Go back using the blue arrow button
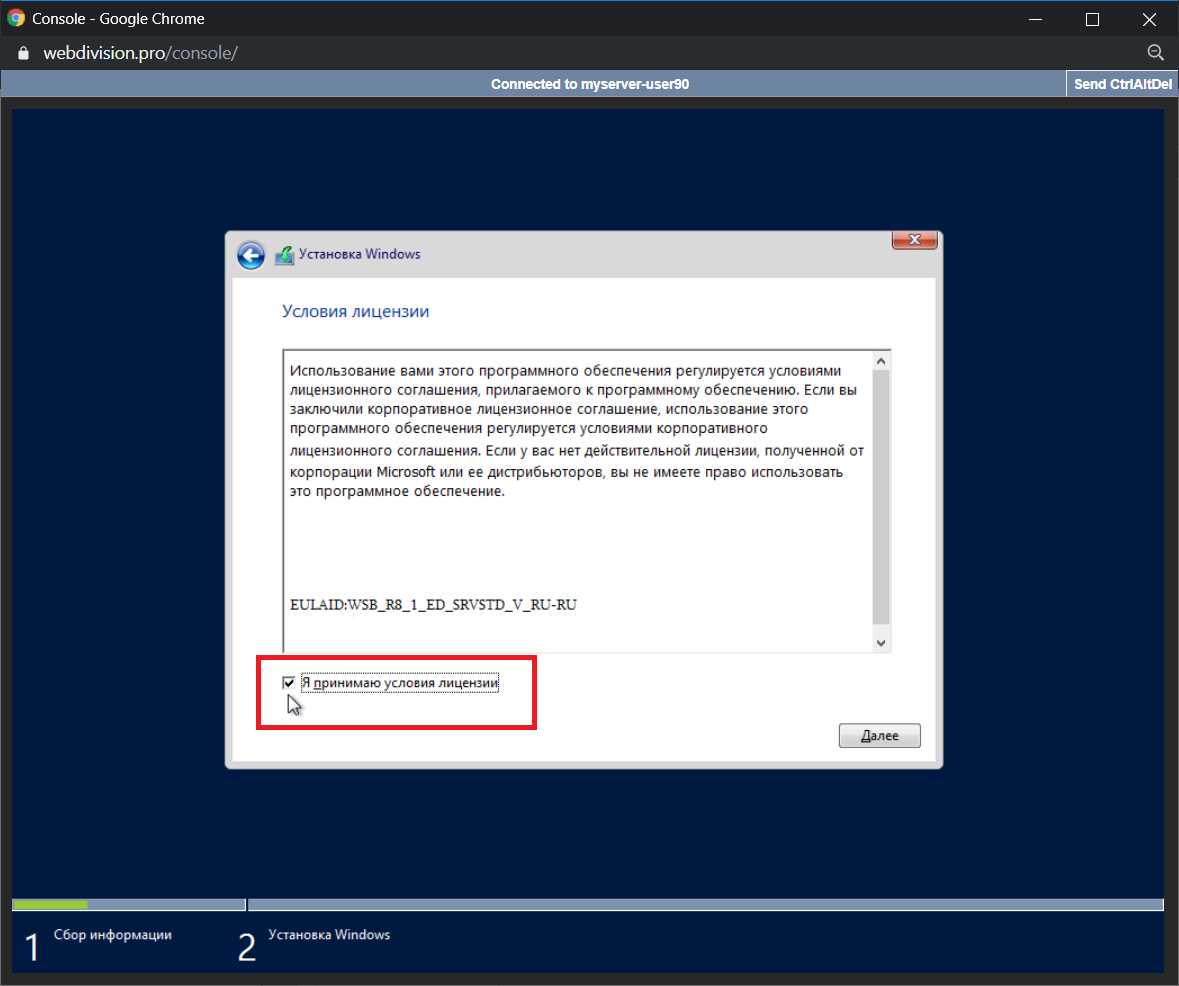Viewport: 1179px width, 986px height. click(250, 255)
